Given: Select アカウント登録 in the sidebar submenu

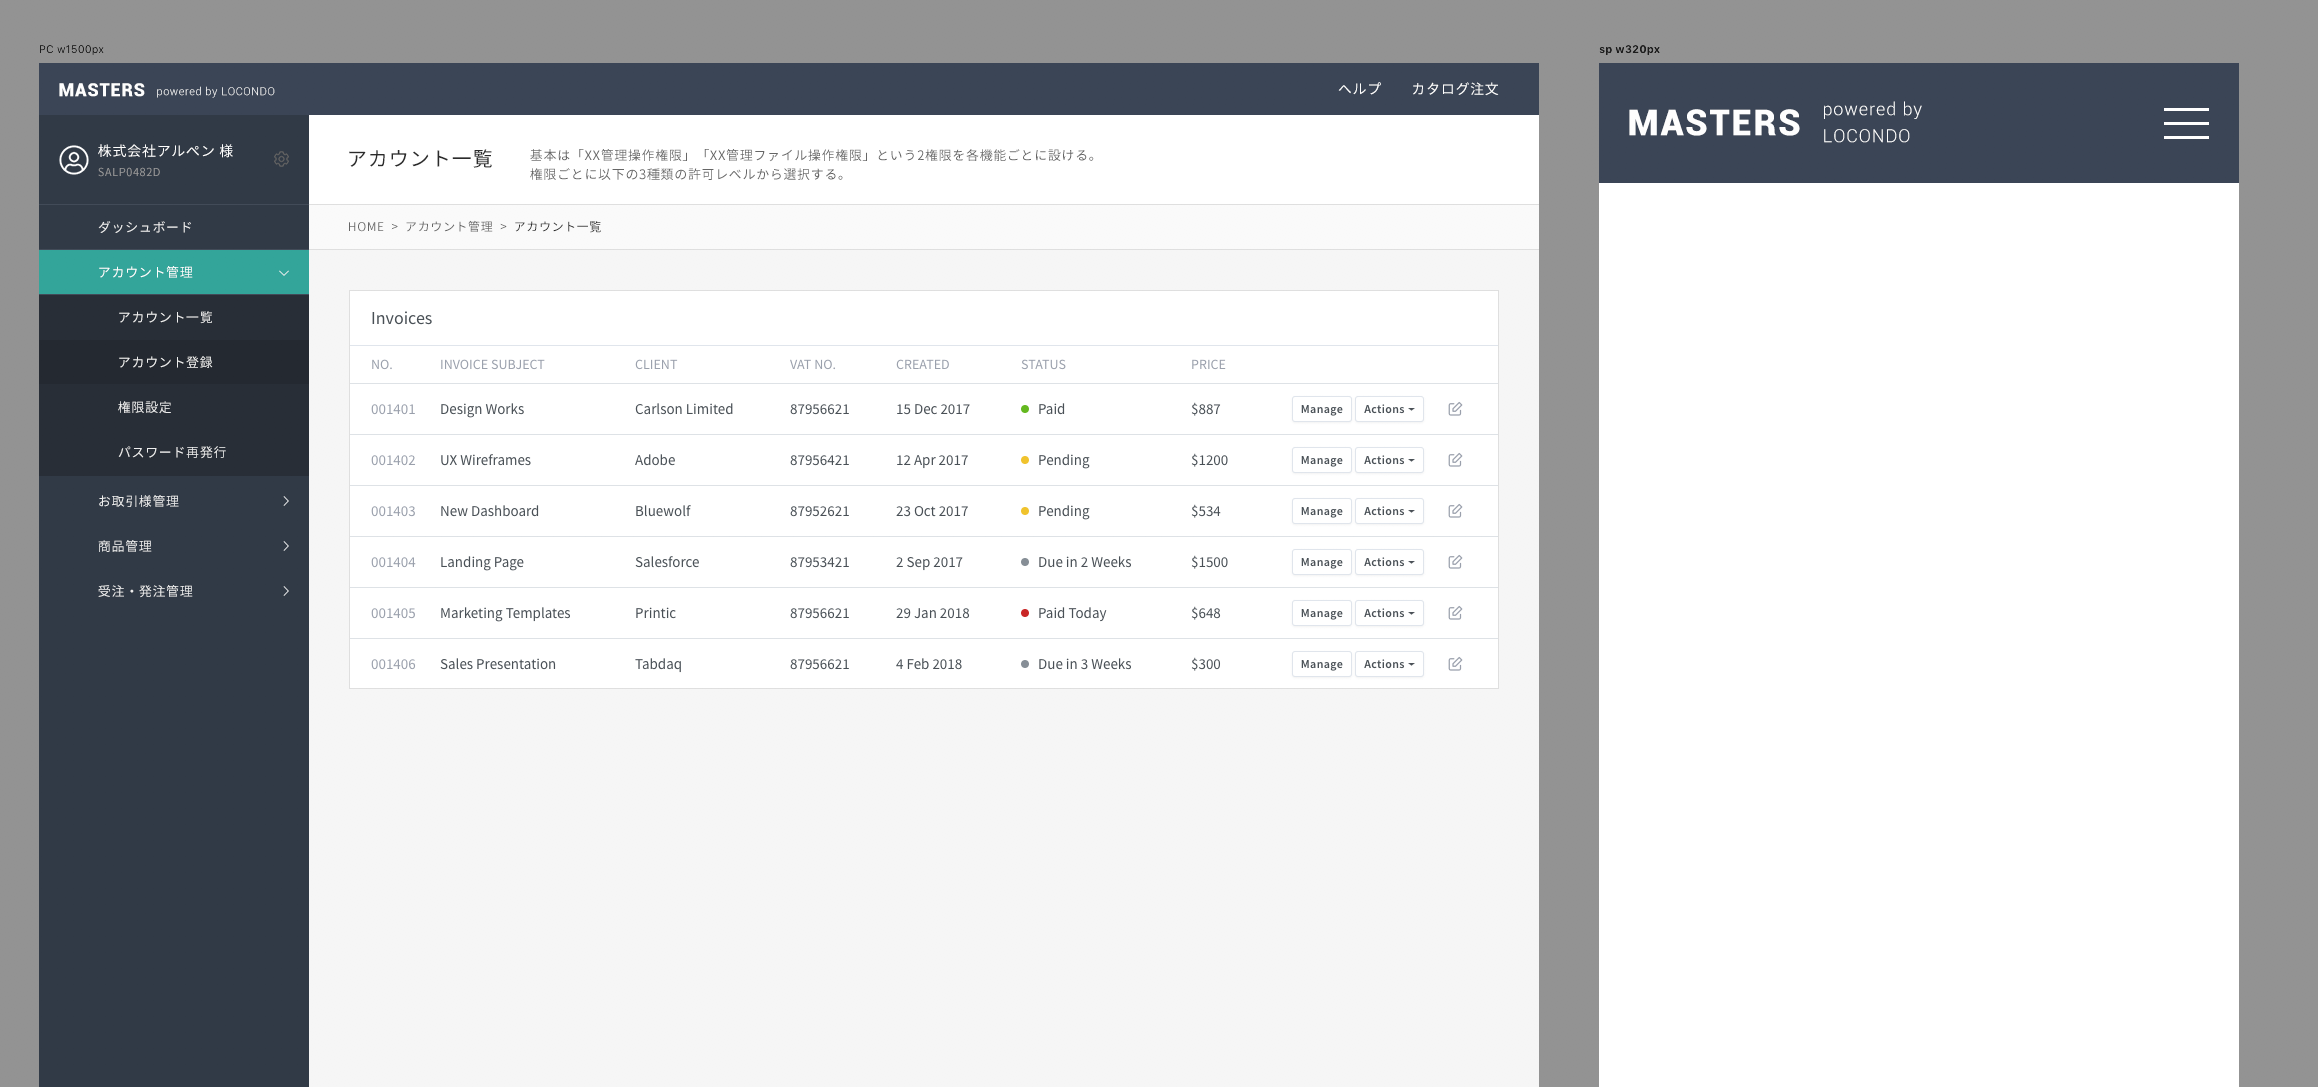Looking at the screenshot, I should coord(165,362).
